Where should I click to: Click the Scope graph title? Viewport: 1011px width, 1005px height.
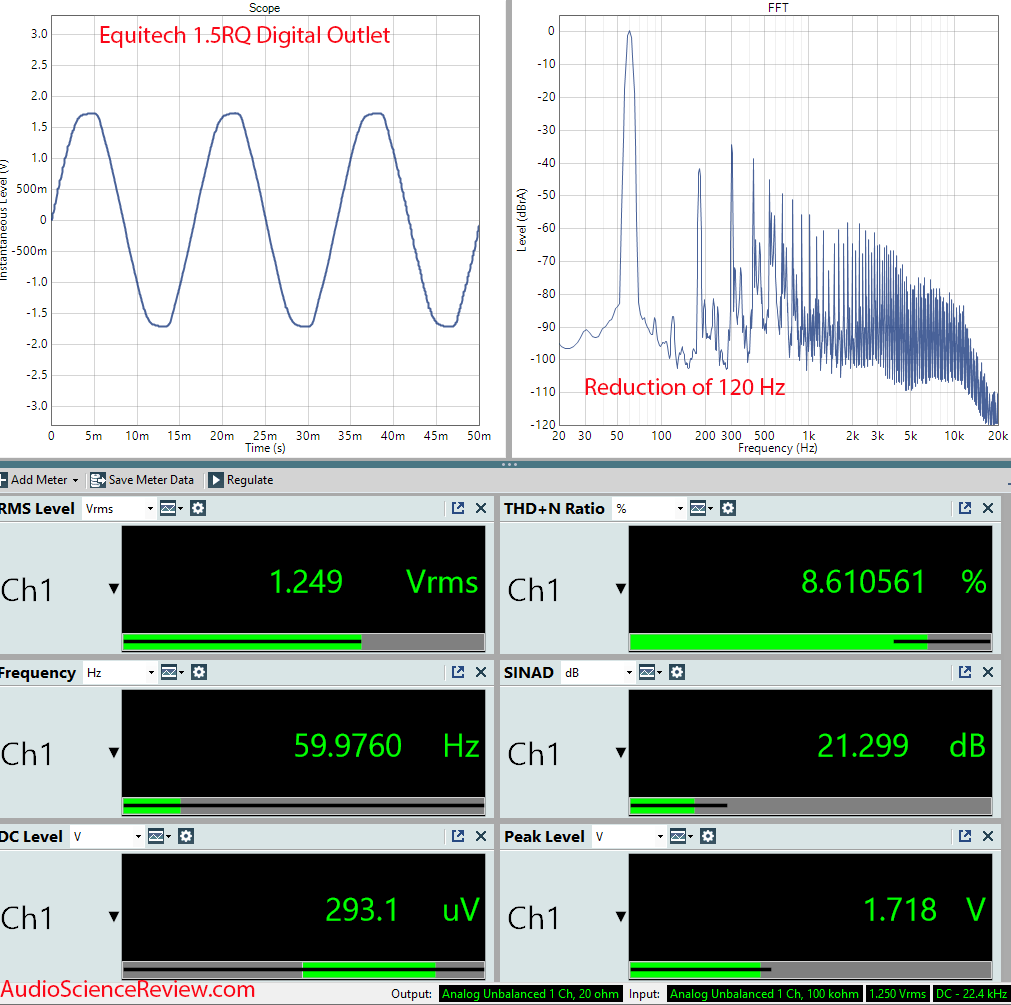pyautogui.click(x=264, y=8)
